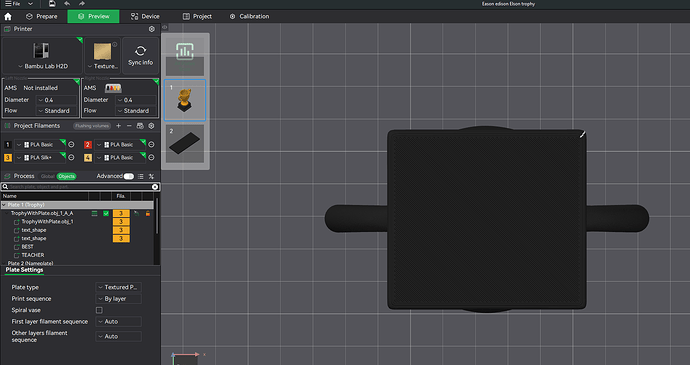Click the save project icon
The image size is (690, 365).
coord(52,4)
